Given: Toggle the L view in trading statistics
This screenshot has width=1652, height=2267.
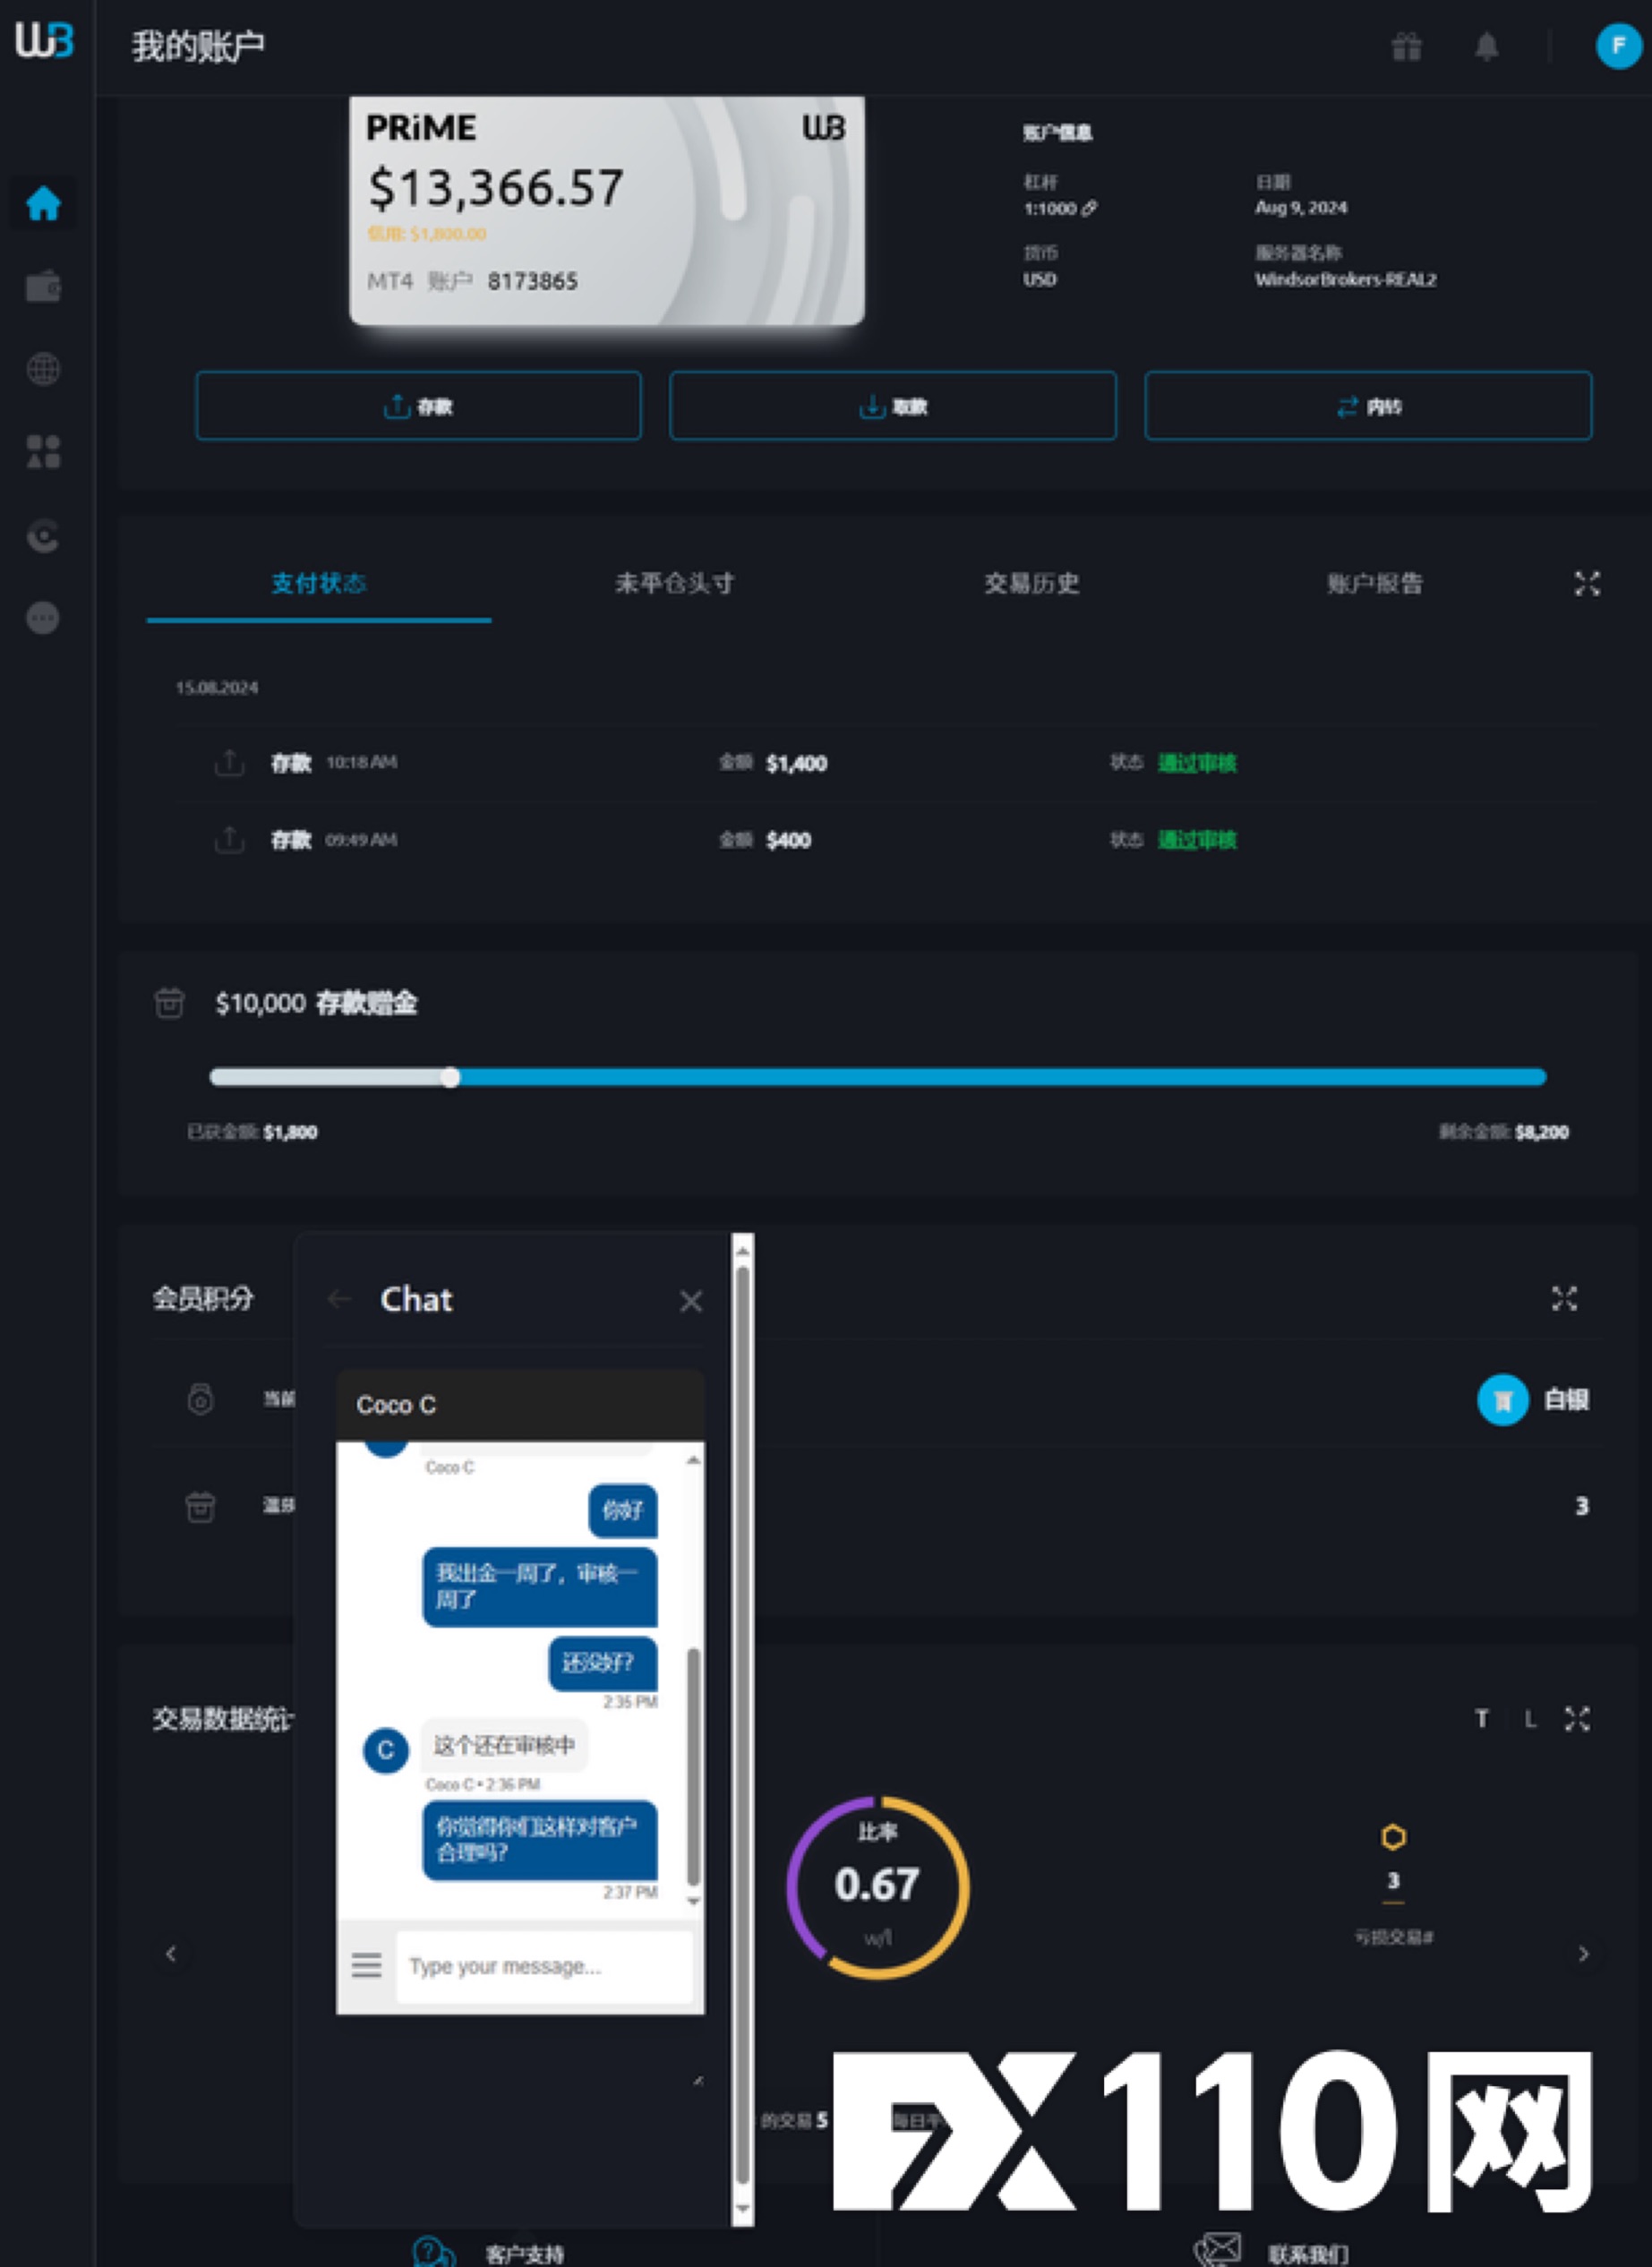Looking at the screenshot, I should tap(1529, 1718).
